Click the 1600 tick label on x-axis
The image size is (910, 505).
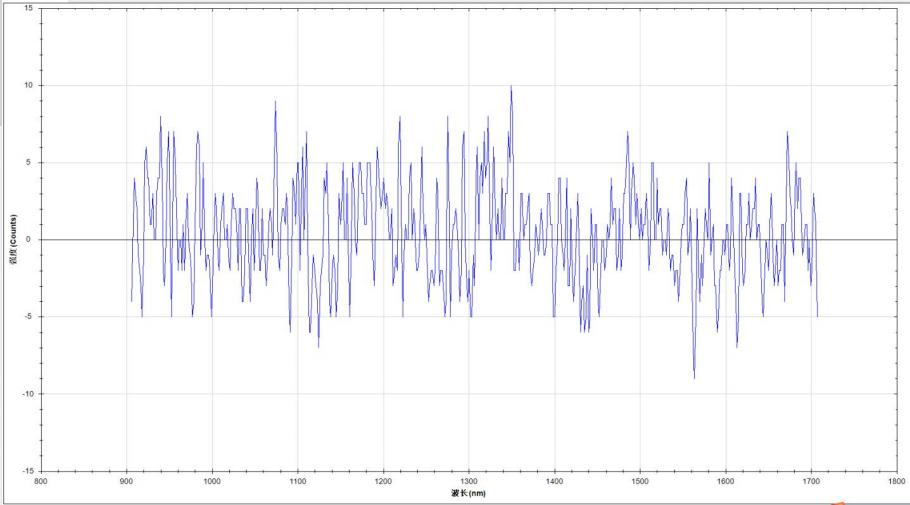(726, 481)
